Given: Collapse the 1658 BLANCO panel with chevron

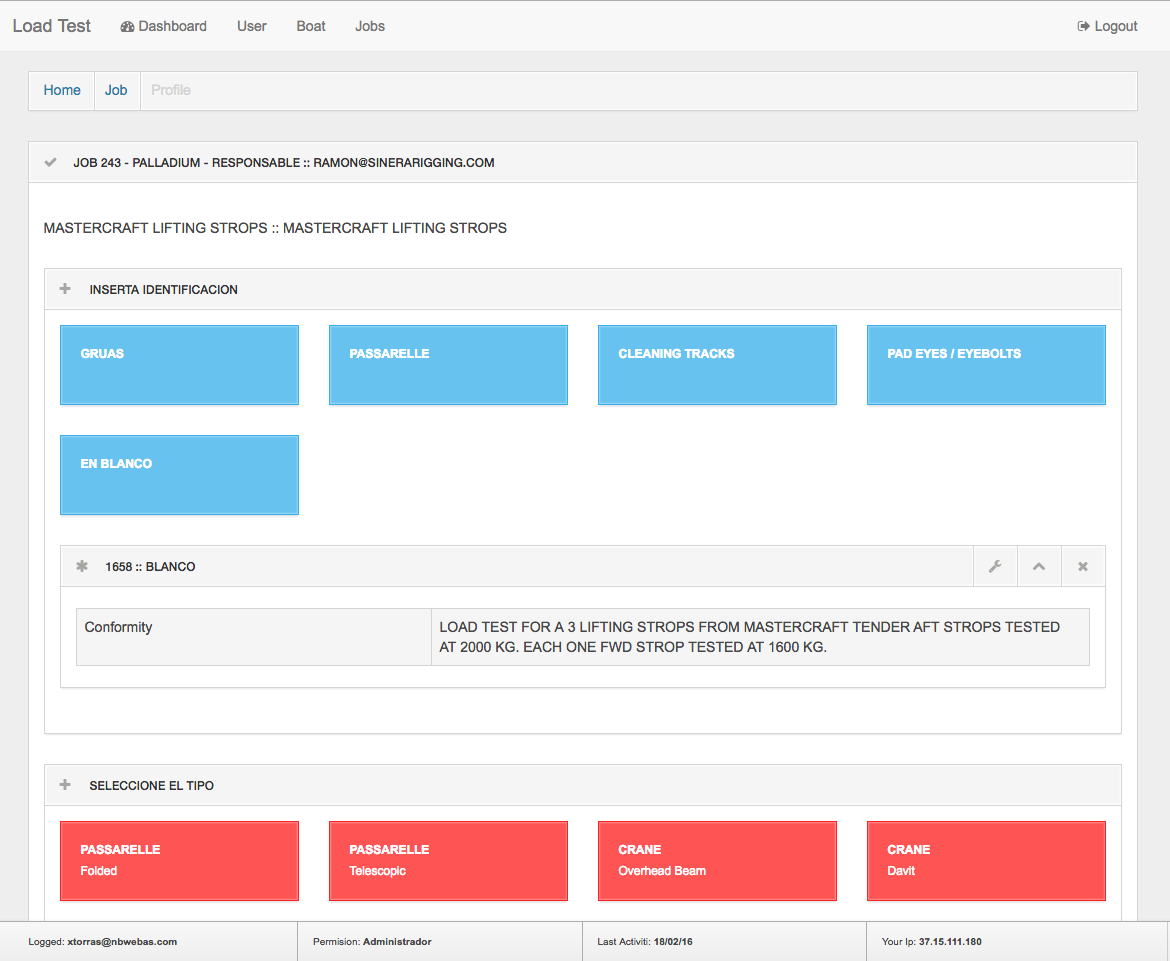Looking at the screenshot, I should [1039, 567].
